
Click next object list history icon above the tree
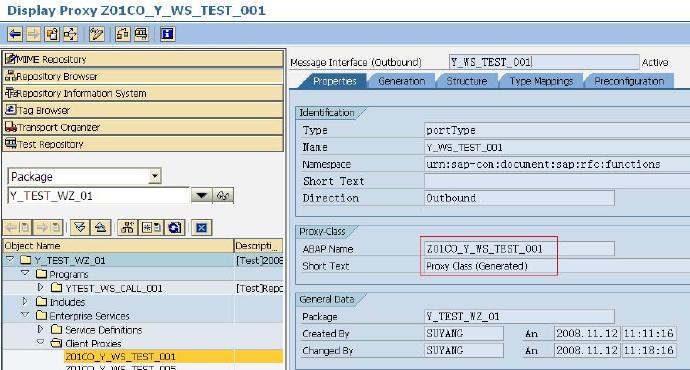point(48,227)
